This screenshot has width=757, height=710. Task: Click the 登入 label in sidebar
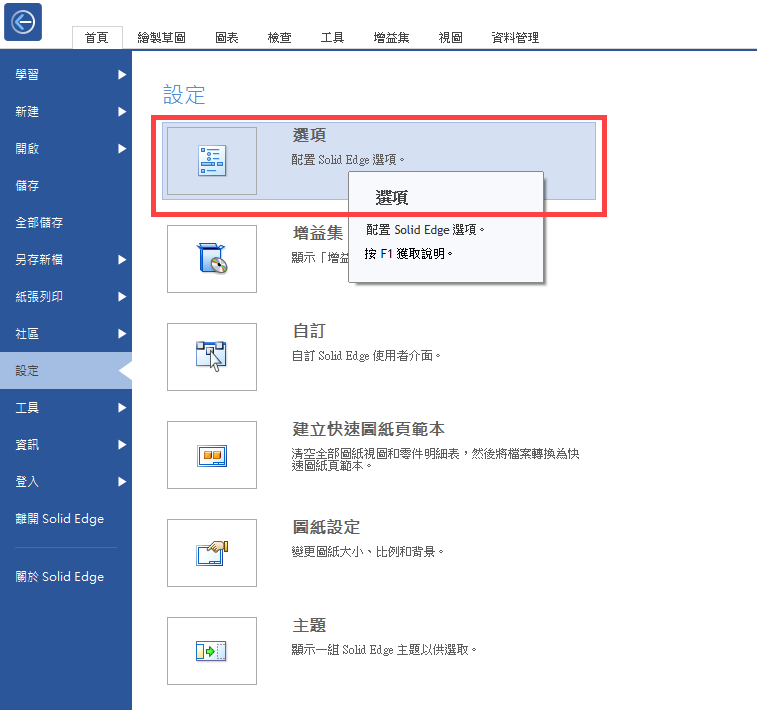27,482
